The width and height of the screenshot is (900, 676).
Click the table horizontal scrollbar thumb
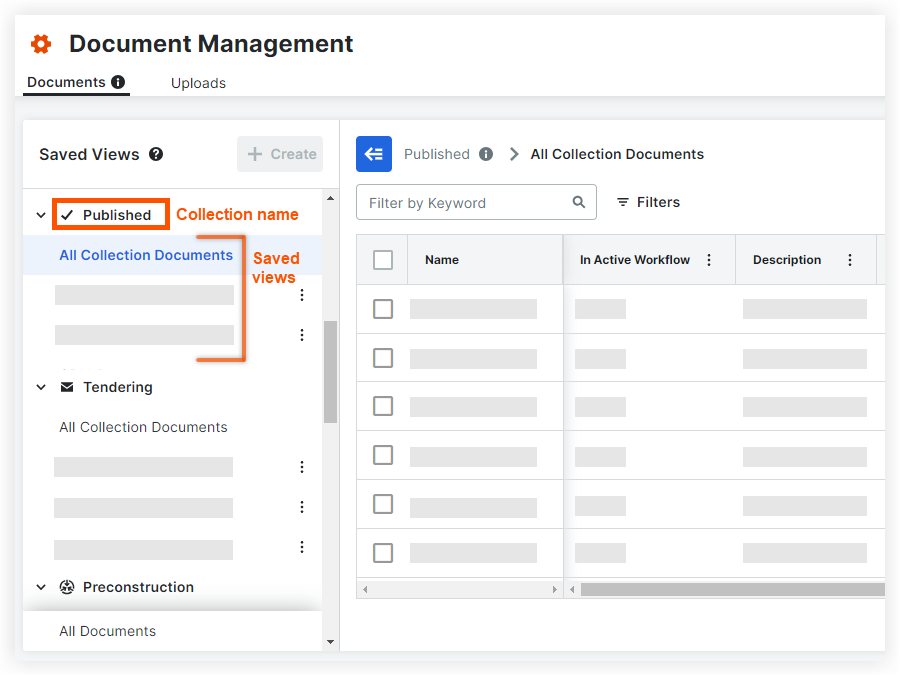(732, 589)
